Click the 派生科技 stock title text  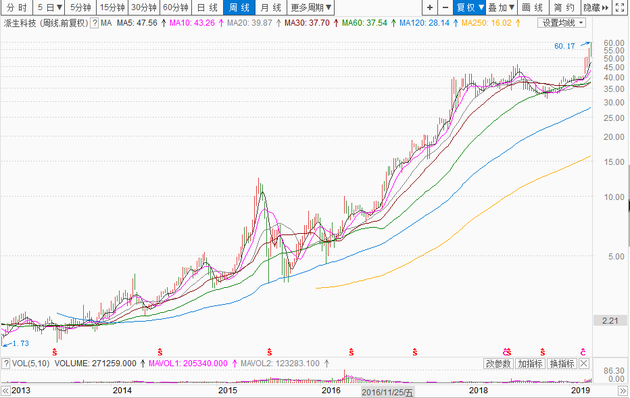pos(20,23)
